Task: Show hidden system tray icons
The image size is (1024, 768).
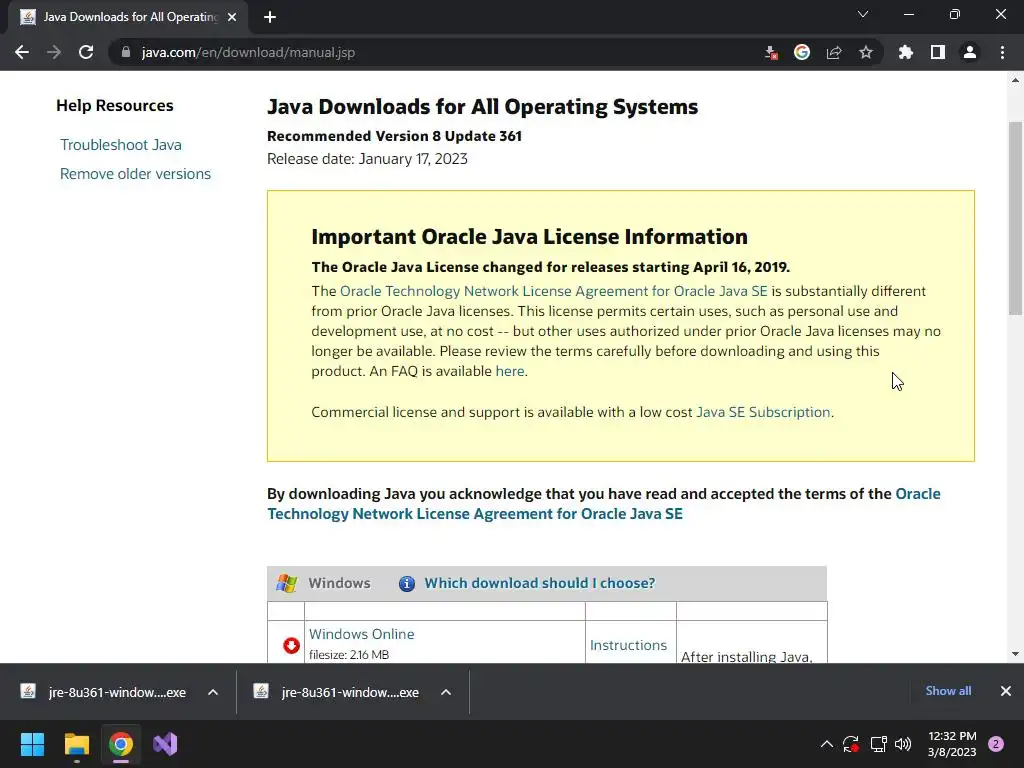Action: coord(827,744)
